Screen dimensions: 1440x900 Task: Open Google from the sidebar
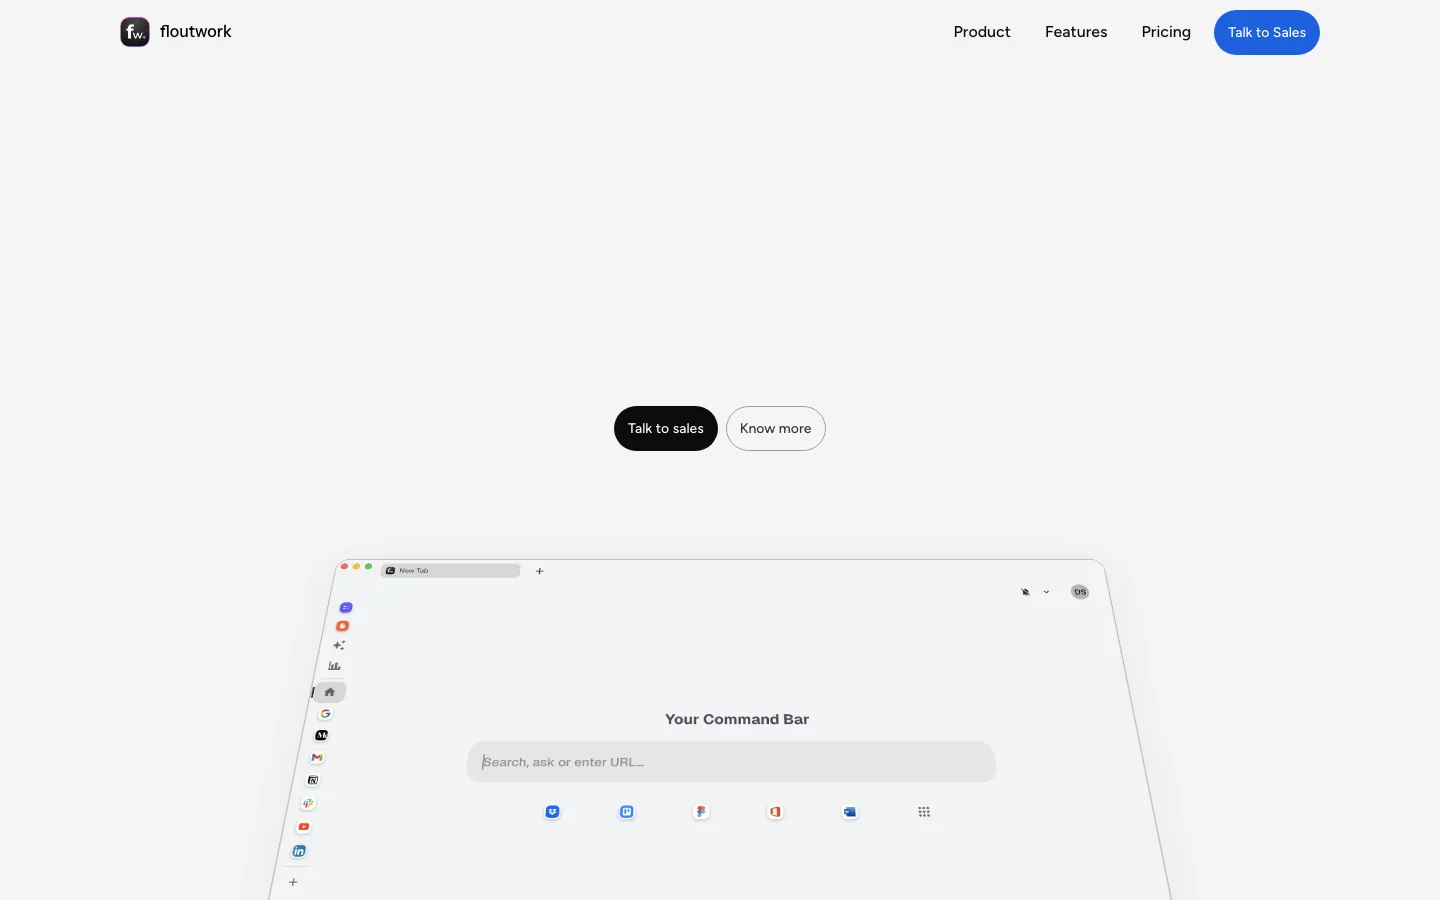point(325,714)
